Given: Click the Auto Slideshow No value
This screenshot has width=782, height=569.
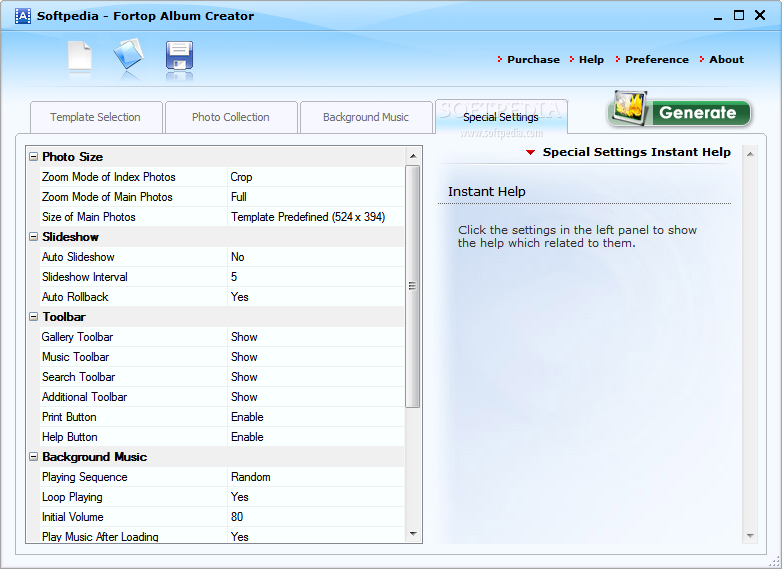Looking at the screenshot, I should (237, 257).
